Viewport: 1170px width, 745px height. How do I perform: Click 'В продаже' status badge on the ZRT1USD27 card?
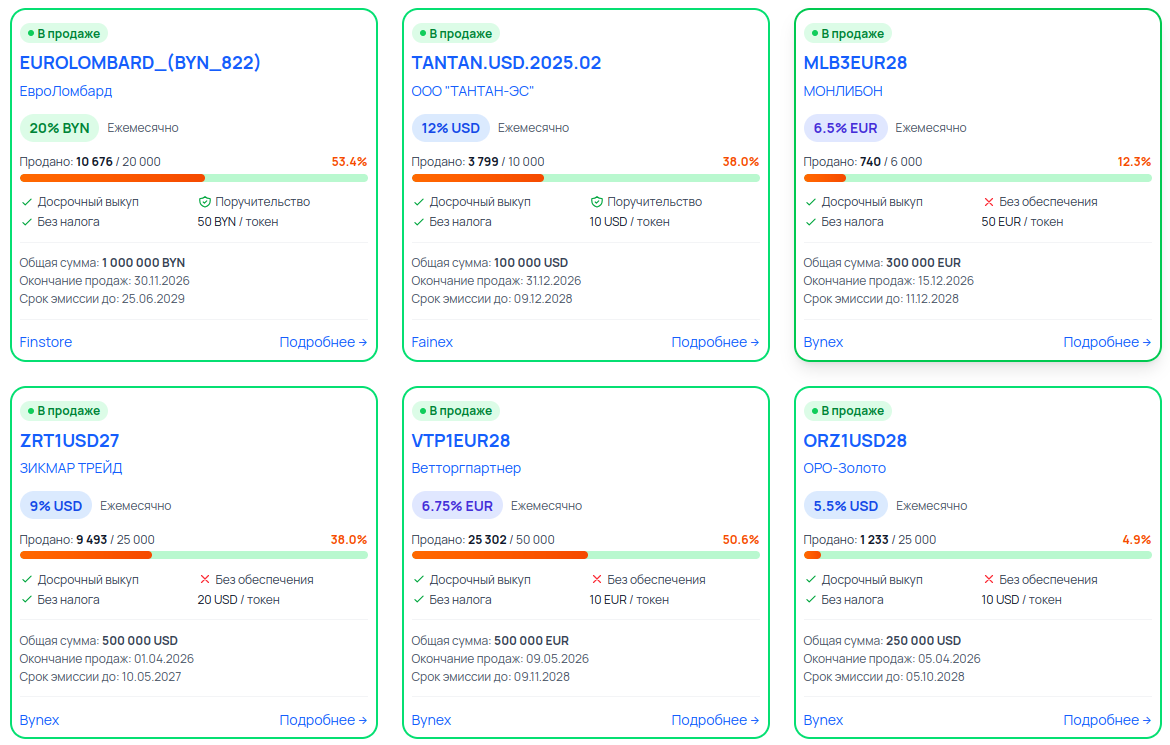64,411
